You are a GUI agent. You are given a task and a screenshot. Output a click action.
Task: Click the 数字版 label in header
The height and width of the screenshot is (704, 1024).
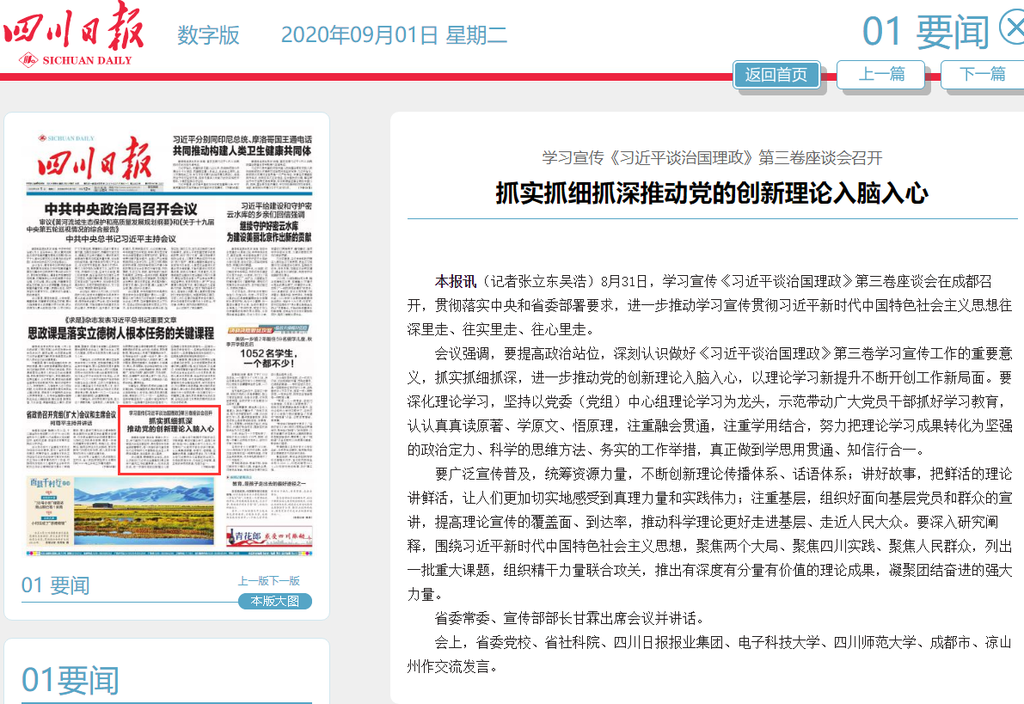[x=208, y=35]
